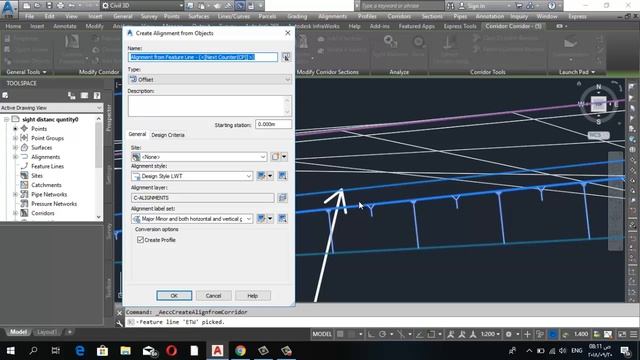This screenshot has width=640, height=360.
Task: Select Surfaces in Toolspace tree
Action: (42, 147)
